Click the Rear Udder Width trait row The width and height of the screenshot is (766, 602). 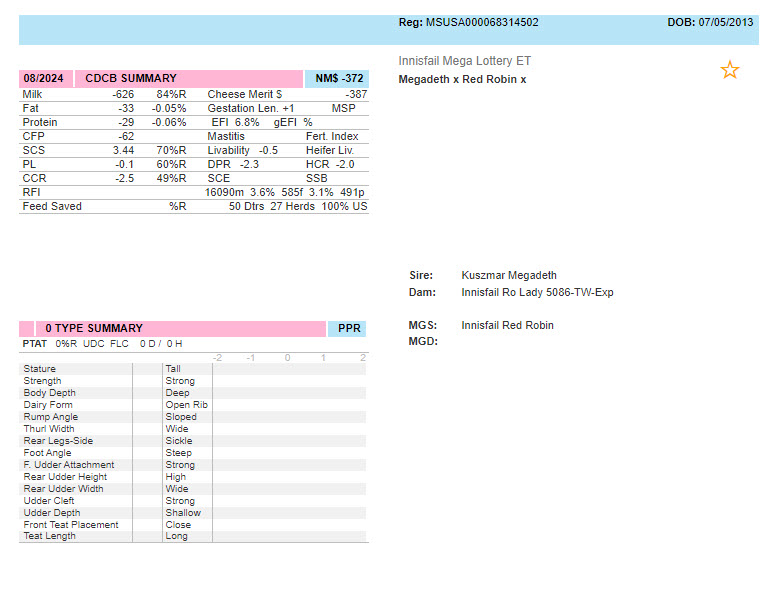point(192,489)
